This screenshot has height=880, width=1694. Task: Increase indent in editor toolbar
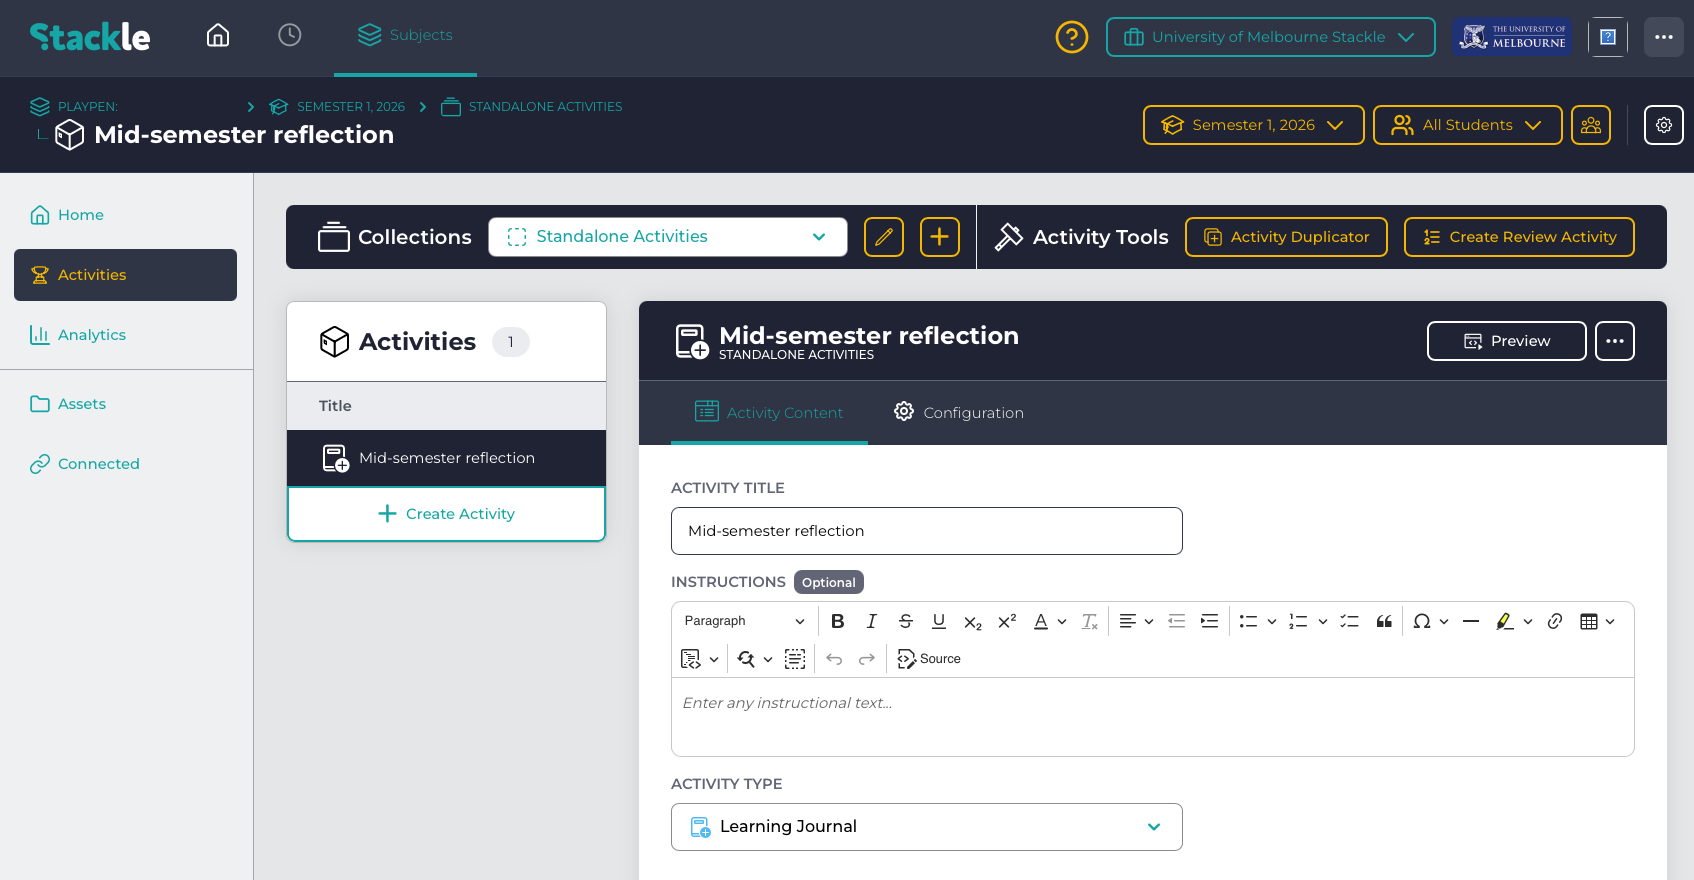1210,621
